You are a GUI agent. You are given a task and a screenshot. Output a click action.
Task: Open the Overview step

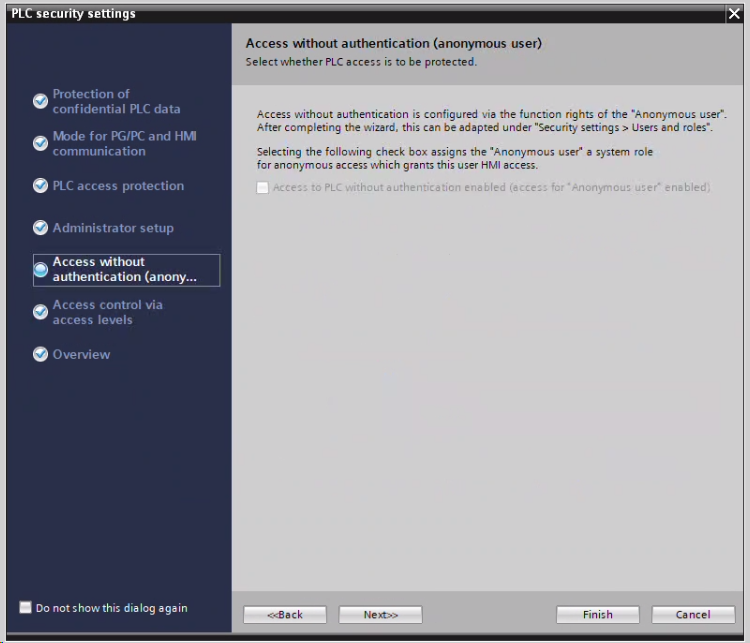(81, 355)
